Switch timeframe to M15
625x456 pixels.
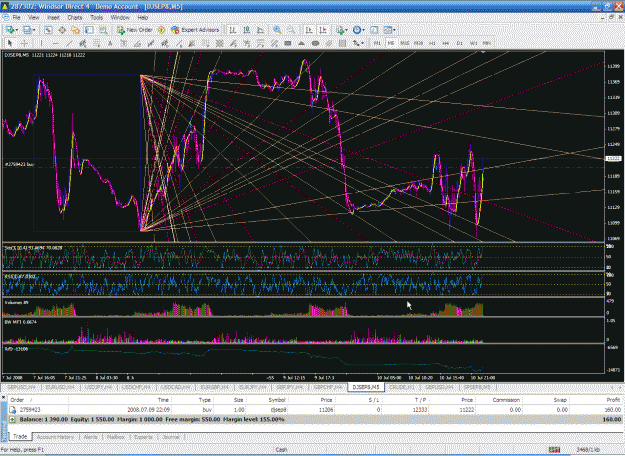click(405, 43)
